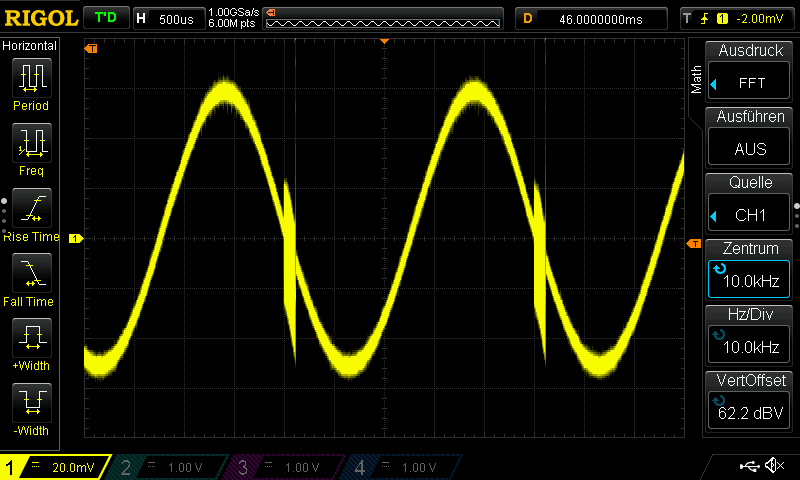Toggle Ausführen AUS setting
The height and width of the screenshot is (480, 800).
coord(749,138)
